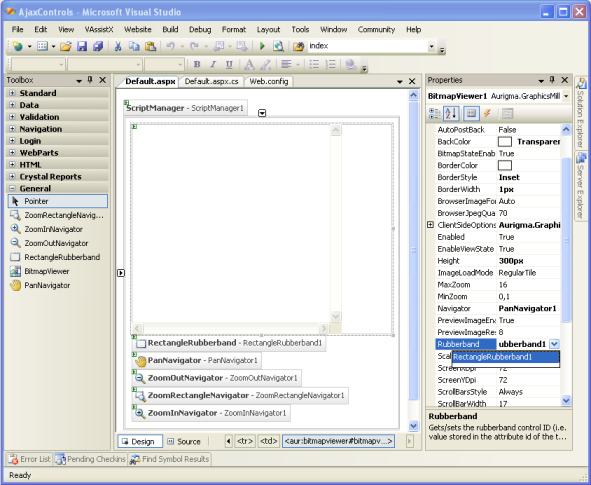This screenshot has width=591, height=485.
Task: Open the Debug menu
Action: [200, 29]
